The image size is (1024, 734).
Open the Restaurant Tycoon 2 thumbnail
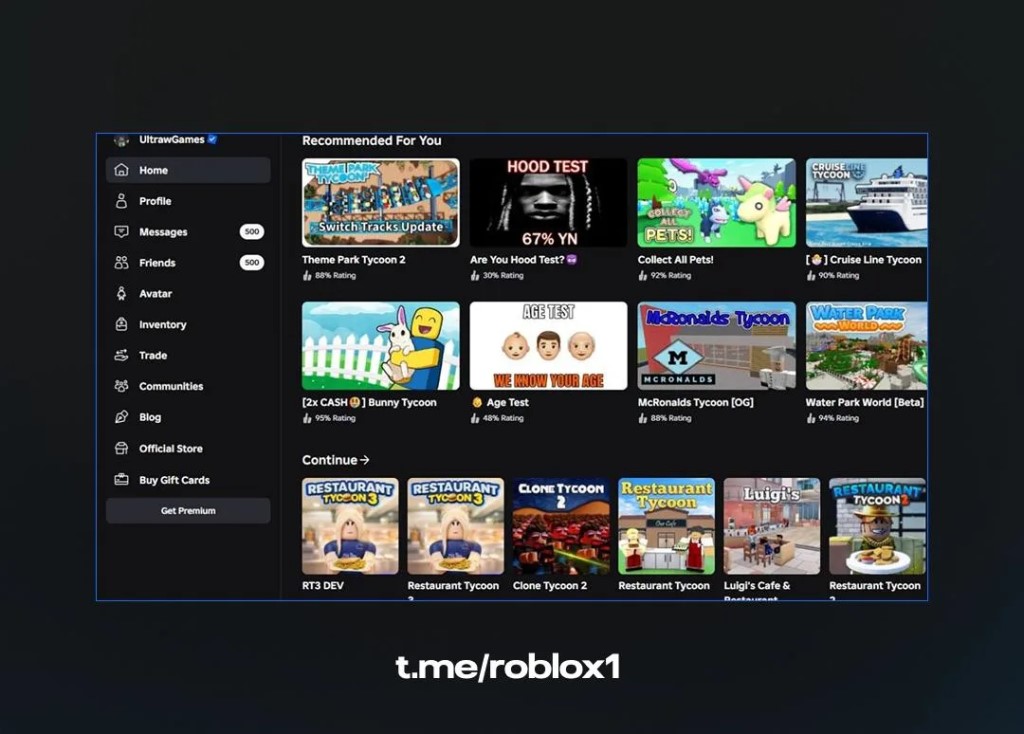pos(877,526)
